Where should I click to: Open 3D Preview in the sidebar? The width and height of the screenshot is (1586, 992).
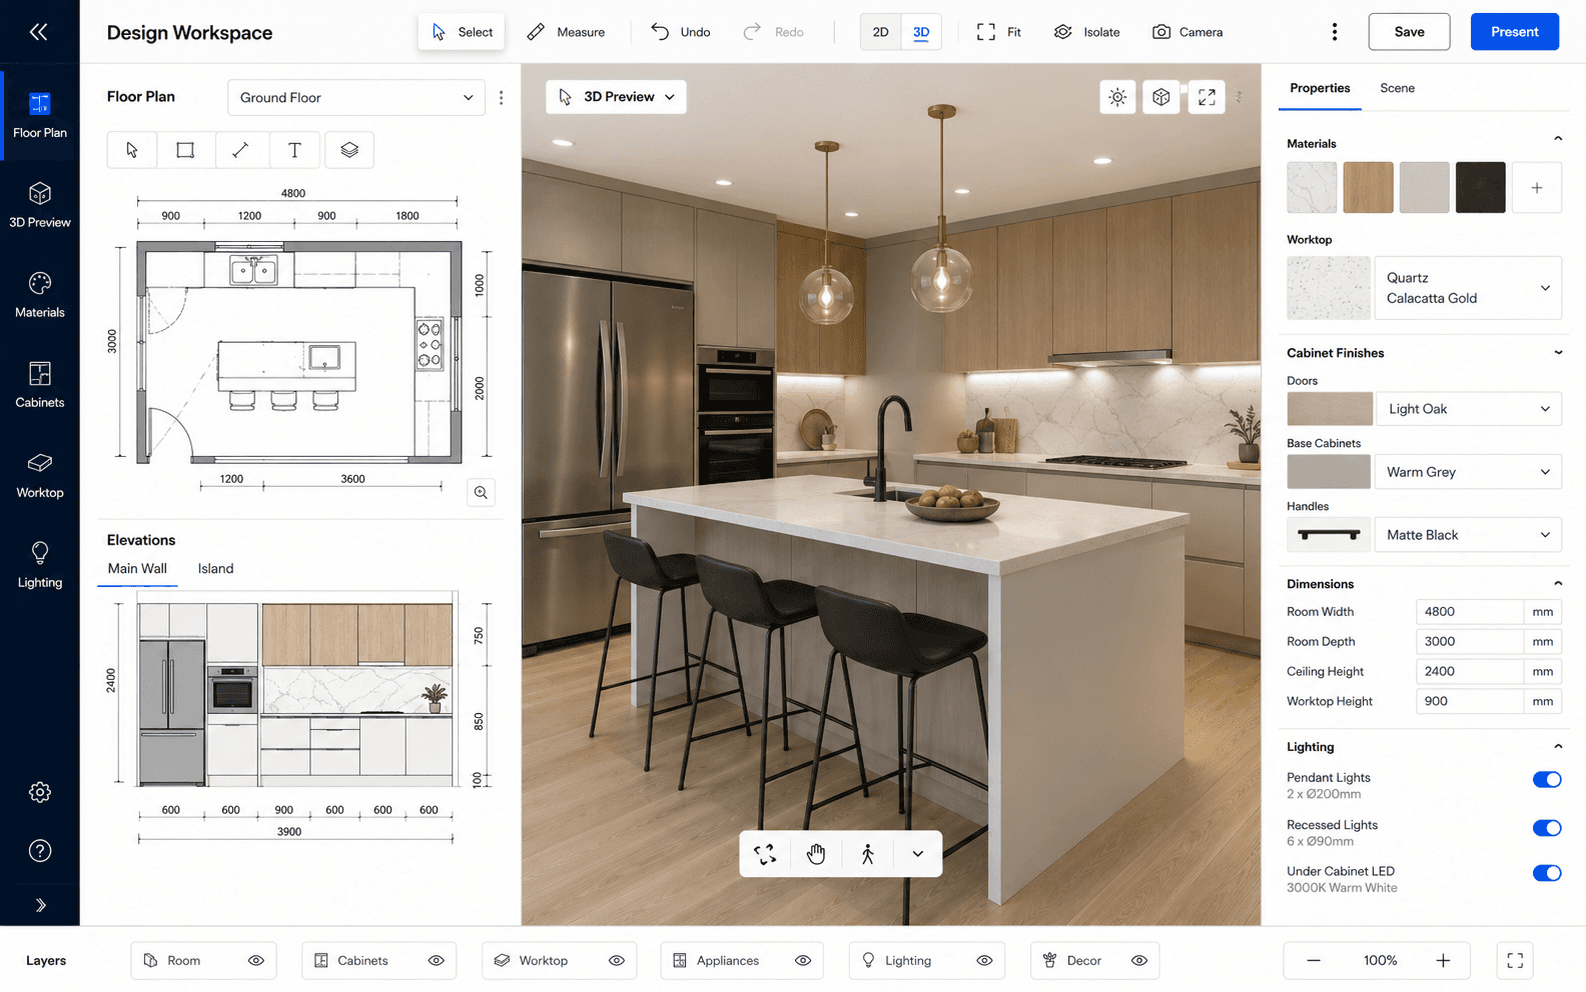tap(40, 205)
